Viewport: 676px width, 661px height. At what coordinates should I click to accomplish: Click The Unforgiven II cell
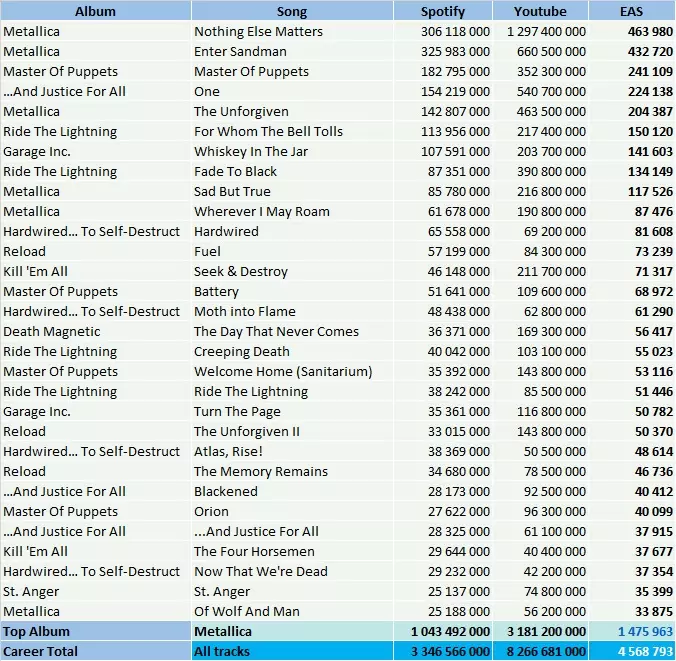click(292, 432)
